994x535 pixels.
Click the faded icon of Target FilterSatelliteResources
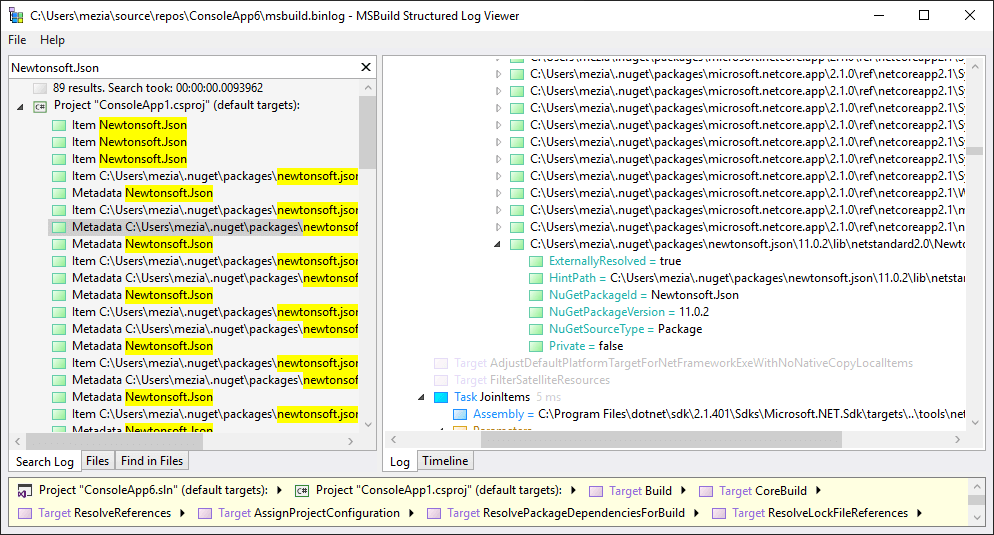coord(441,380)
